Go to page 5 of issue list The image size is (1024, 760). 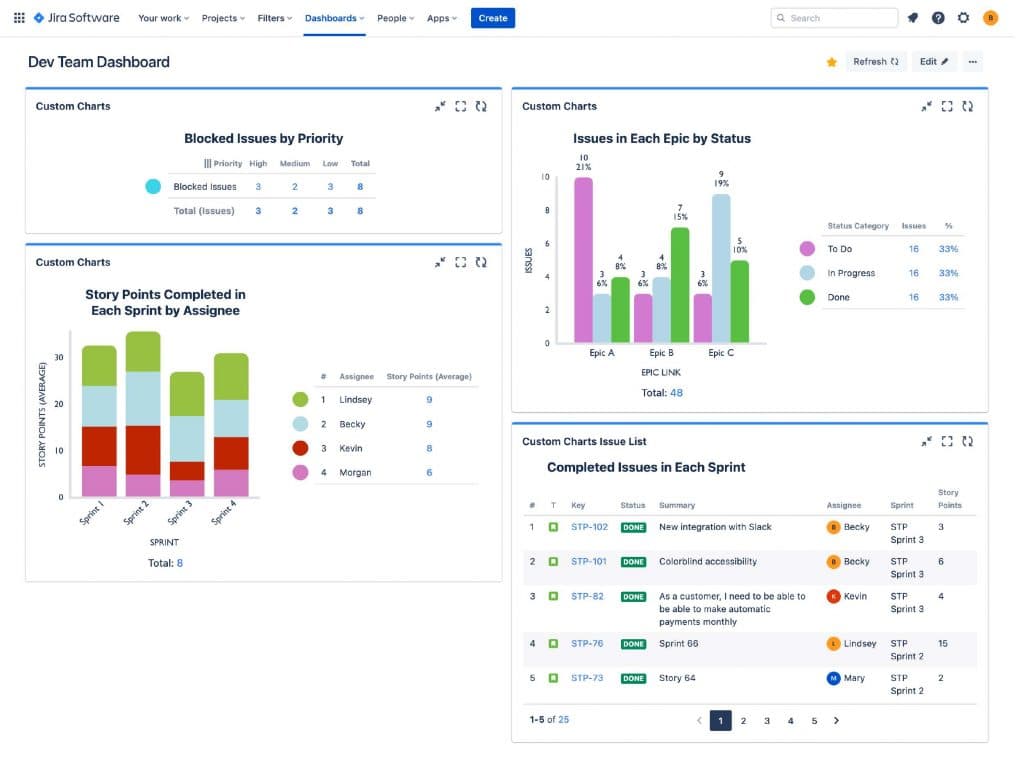point(814,721)
